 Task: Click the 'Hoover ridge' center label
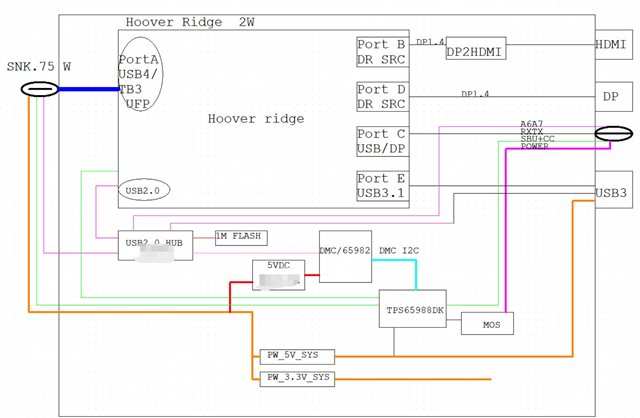(256, 119)
